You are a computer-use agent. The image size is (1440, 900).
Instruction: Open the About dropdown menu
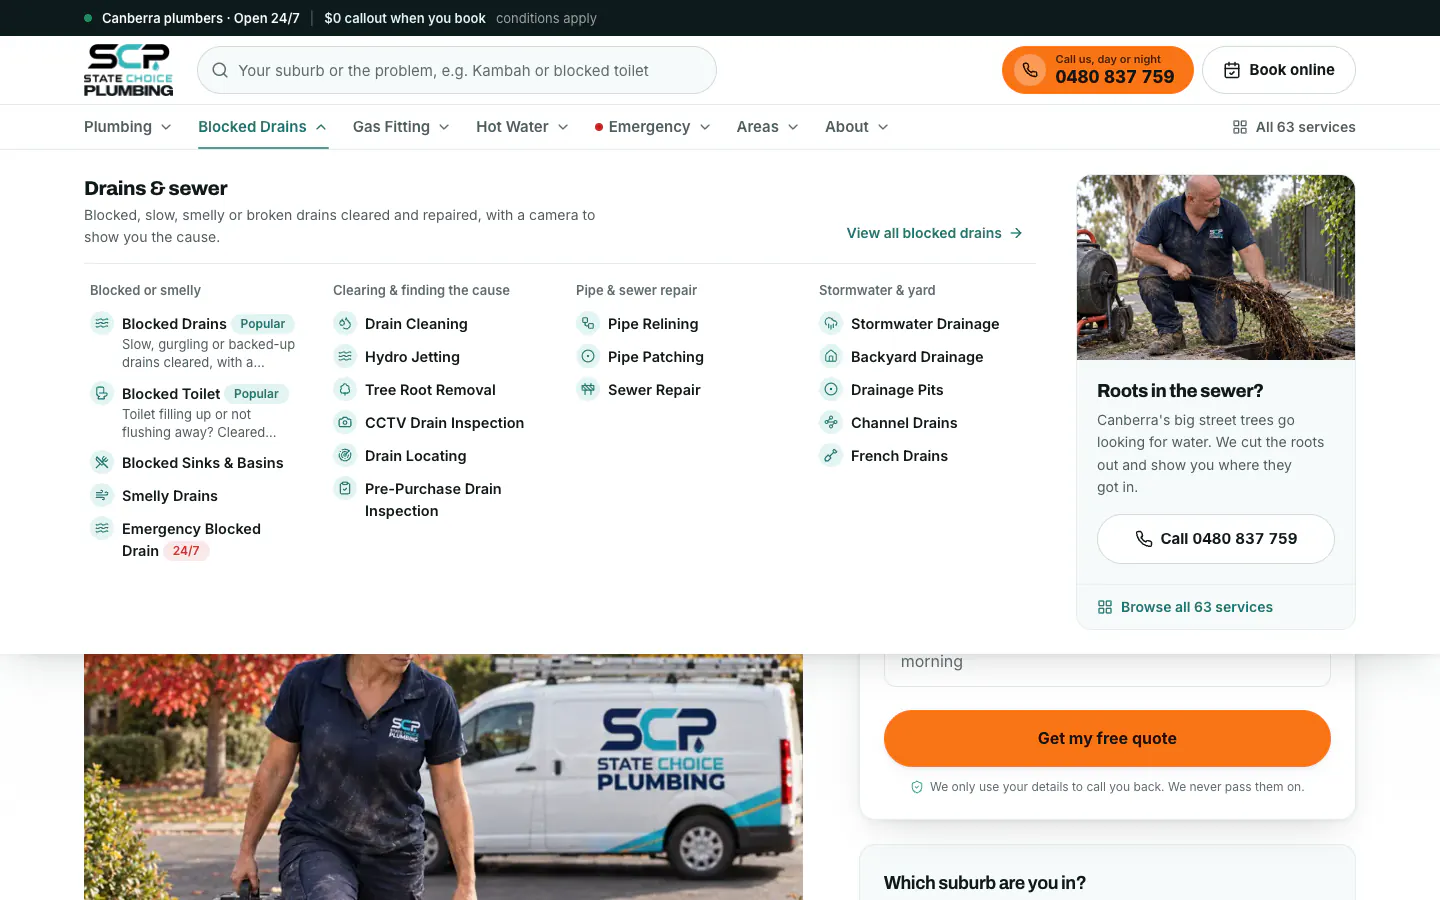click(857, 127)
